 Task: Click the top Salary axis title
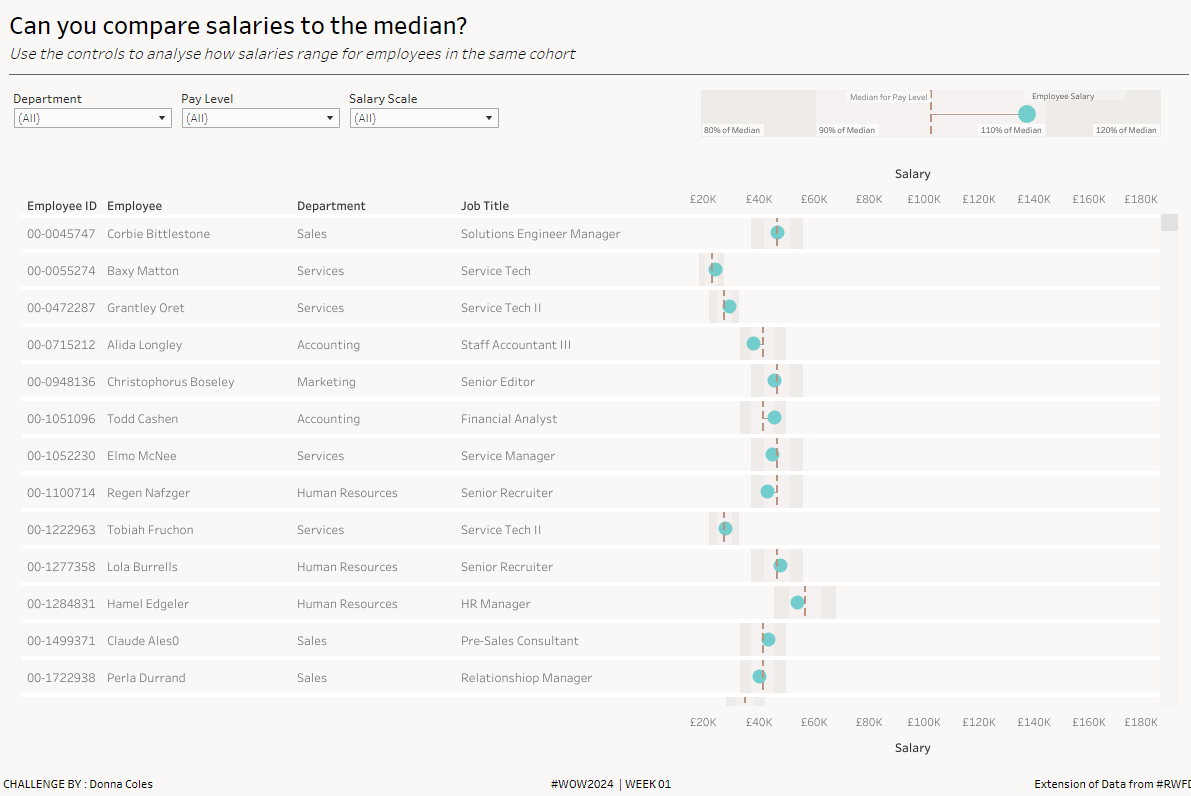912,174
